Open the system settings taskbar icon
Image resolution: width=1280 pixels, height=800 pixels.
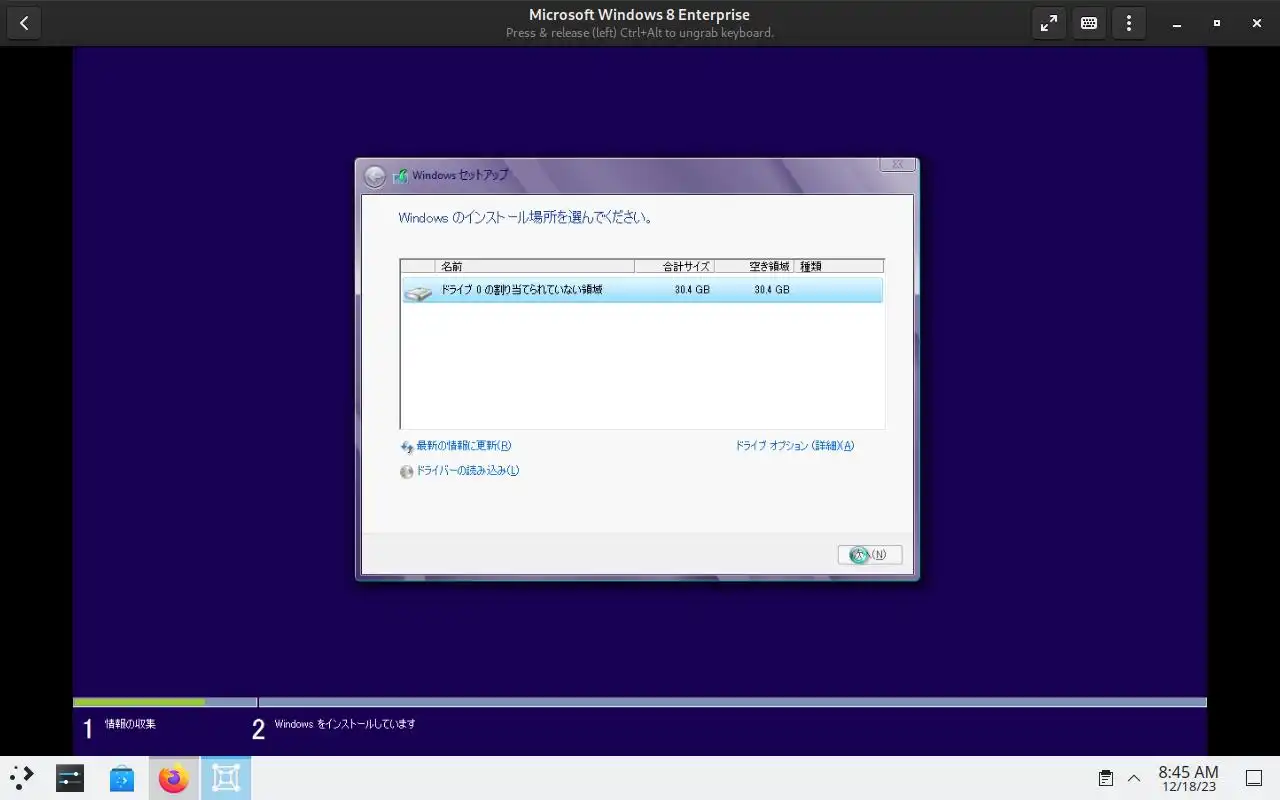pyautogui.click(x=70, y=778)
